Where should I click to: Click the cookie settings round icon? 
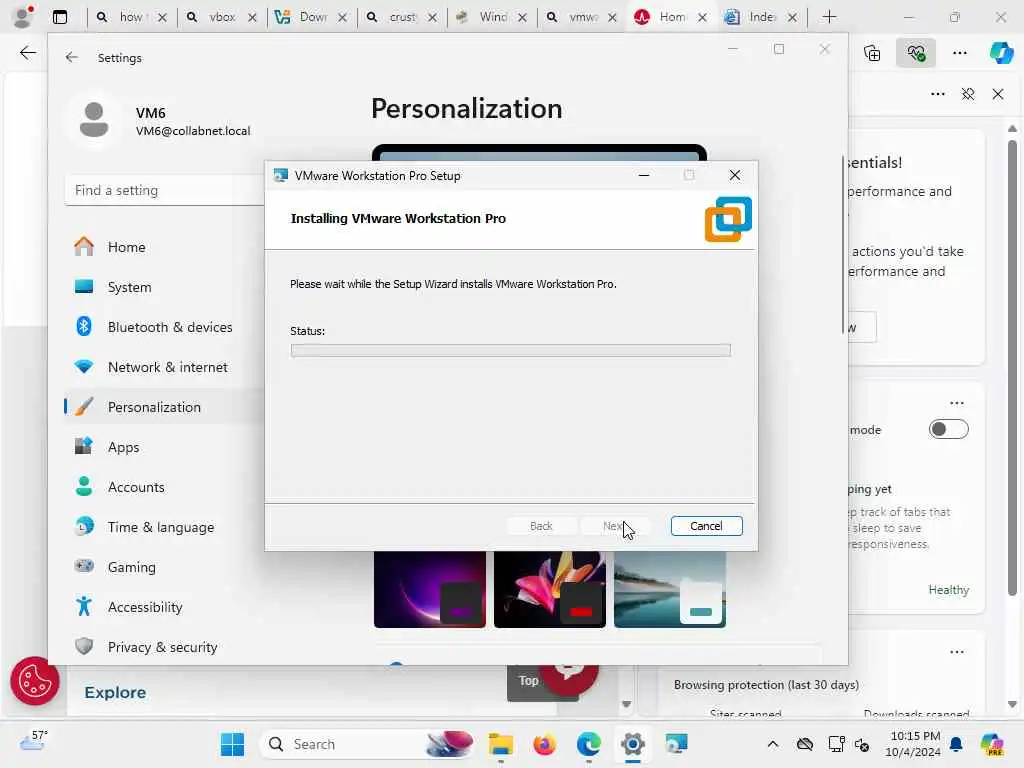[x=35, y=681]
